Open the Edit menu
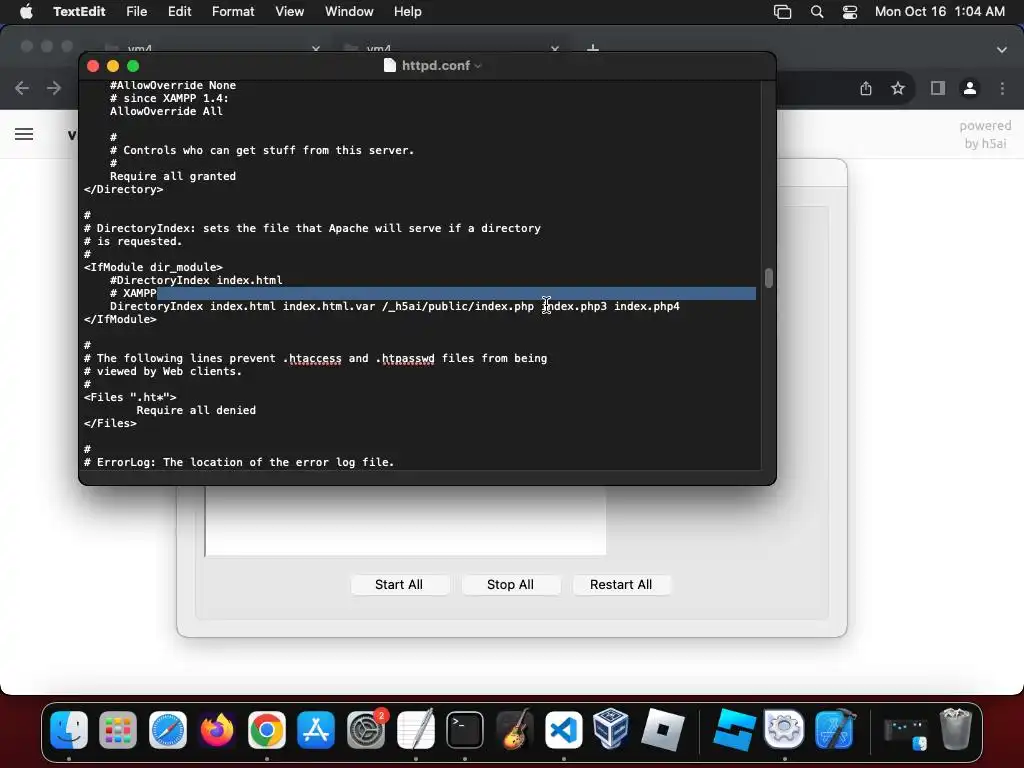Screen dimensions: 1024x768 (x=180, y=11)
